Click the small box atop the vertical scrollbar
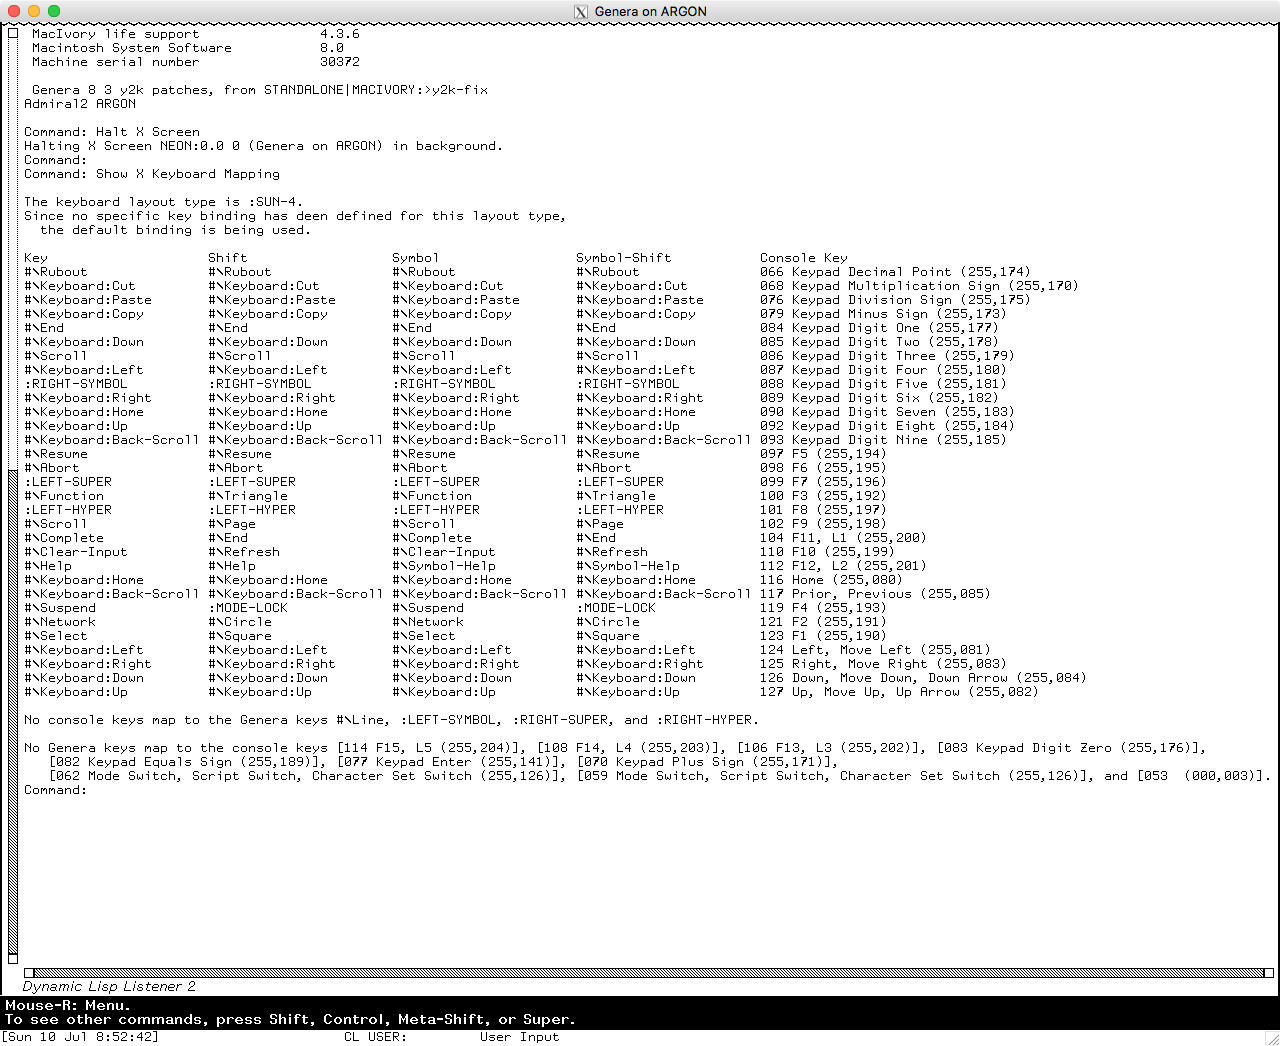Viewport: 1280px width, 1046px height. pyautogui.click(x=13, y=33)
